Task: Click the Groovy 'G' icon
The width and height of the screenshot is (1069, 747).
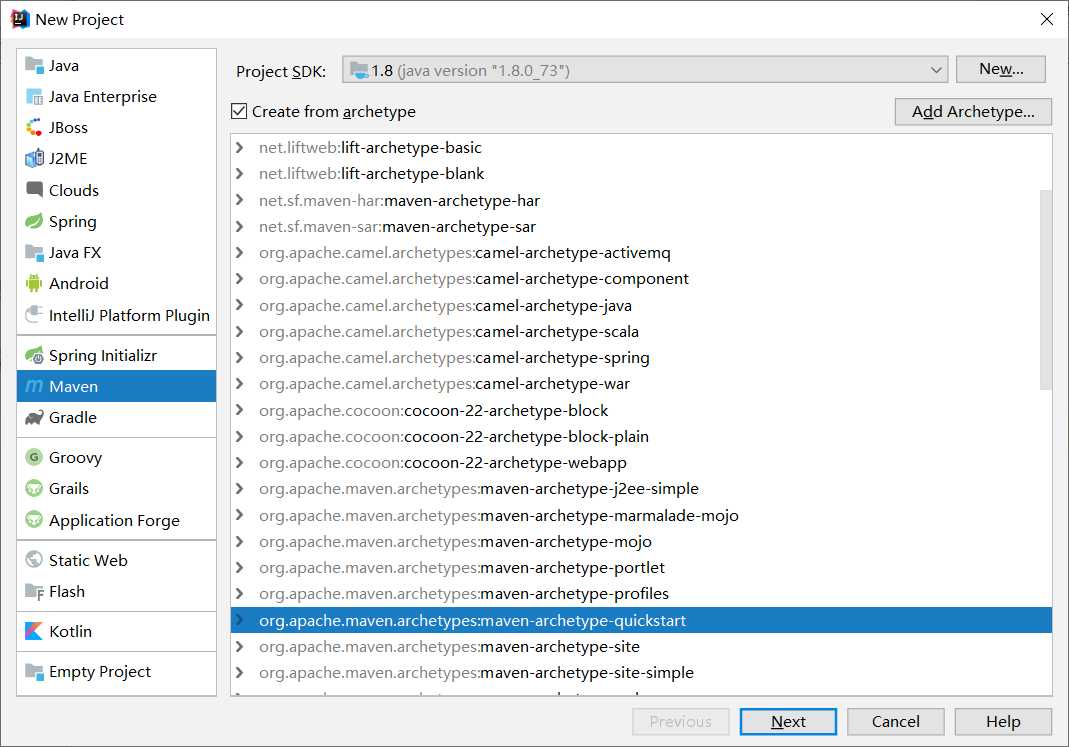Action: click(34, 457)
